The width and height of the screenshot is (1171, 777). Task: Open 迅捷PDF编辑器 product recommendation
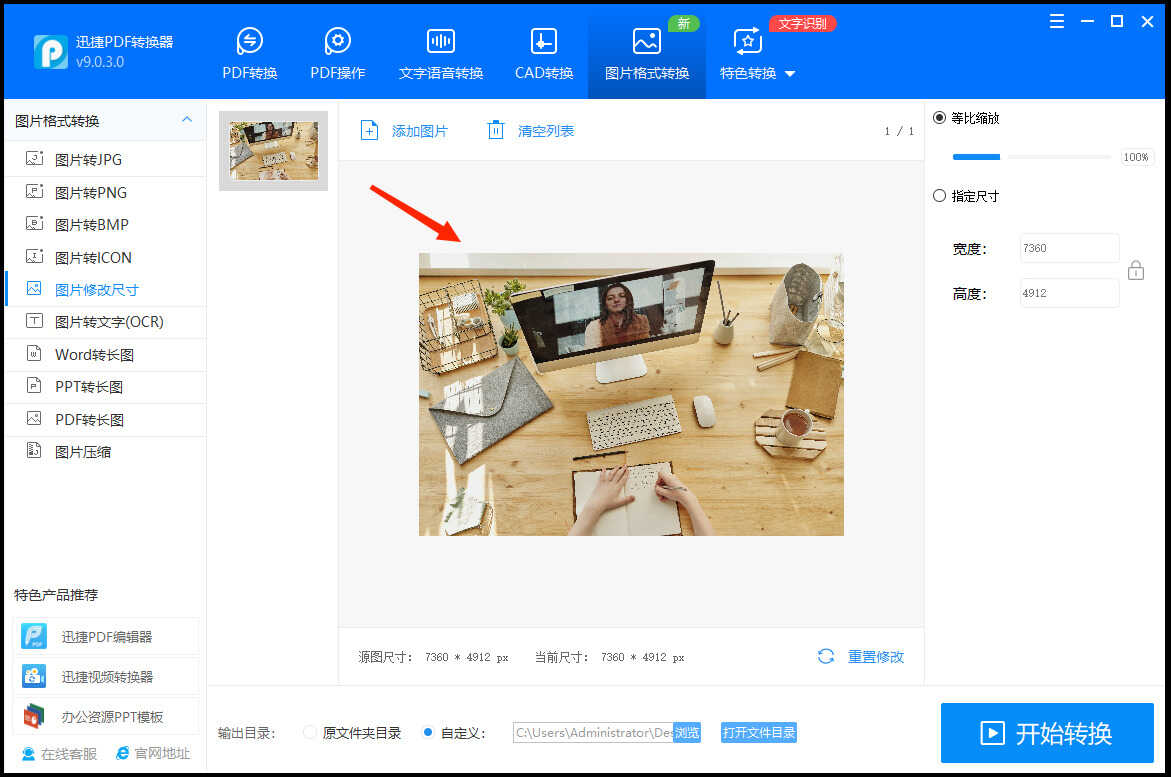[106, 637]
